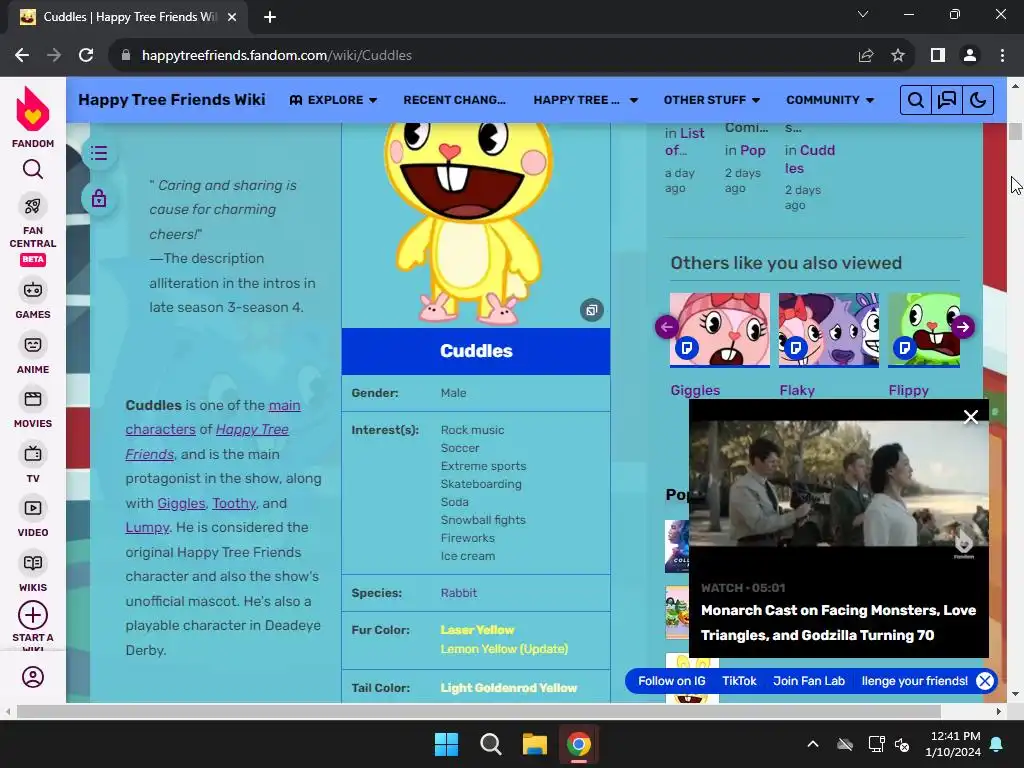
Task: Click the Start a Wiki plus icon
Action: (33, 615)
